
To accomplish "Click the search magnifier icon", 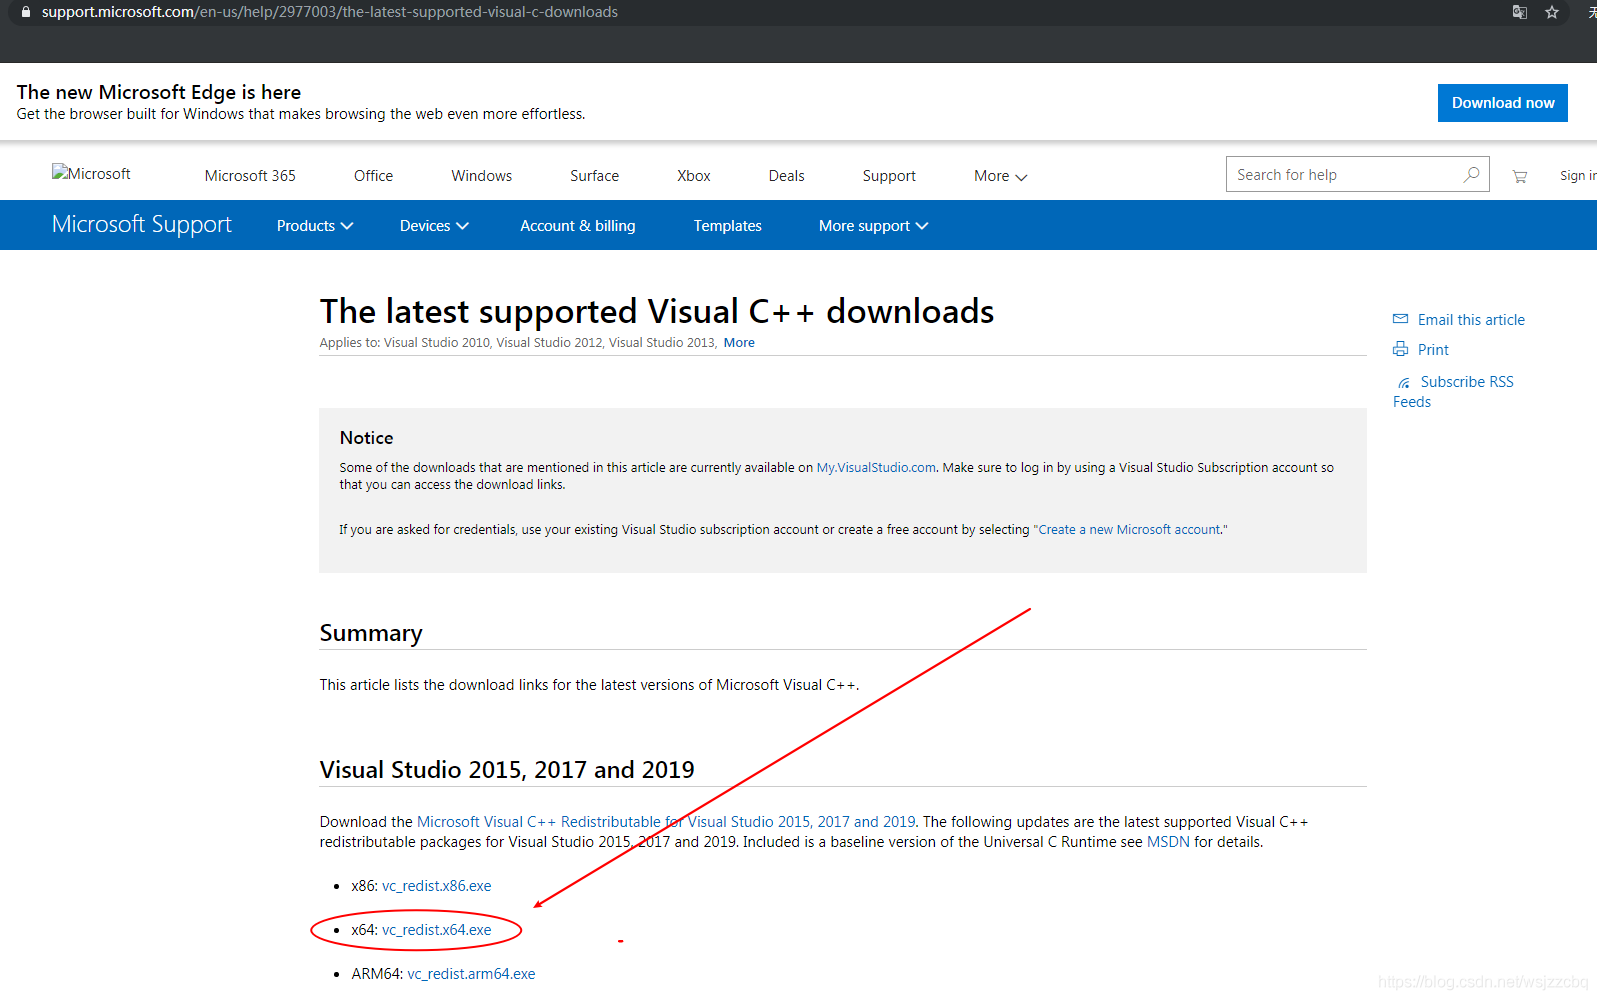I will coord(1471,174).
